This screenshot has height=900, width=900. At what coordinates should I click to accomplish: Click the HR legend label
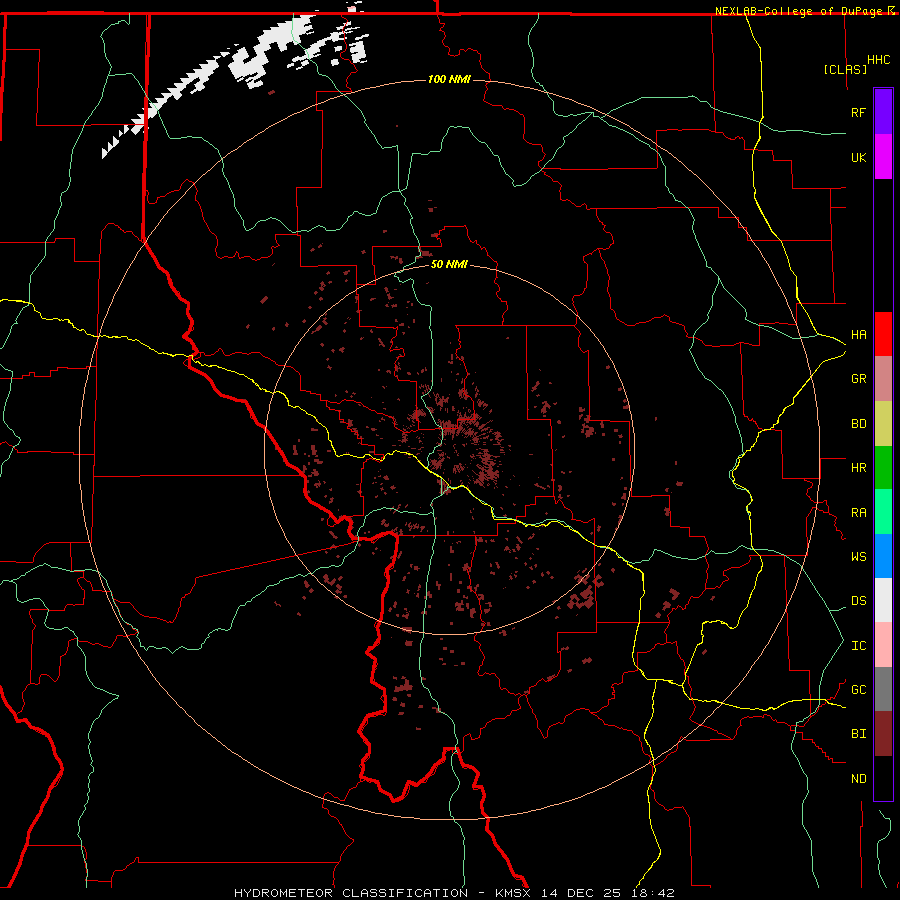[x=858, y=467]
